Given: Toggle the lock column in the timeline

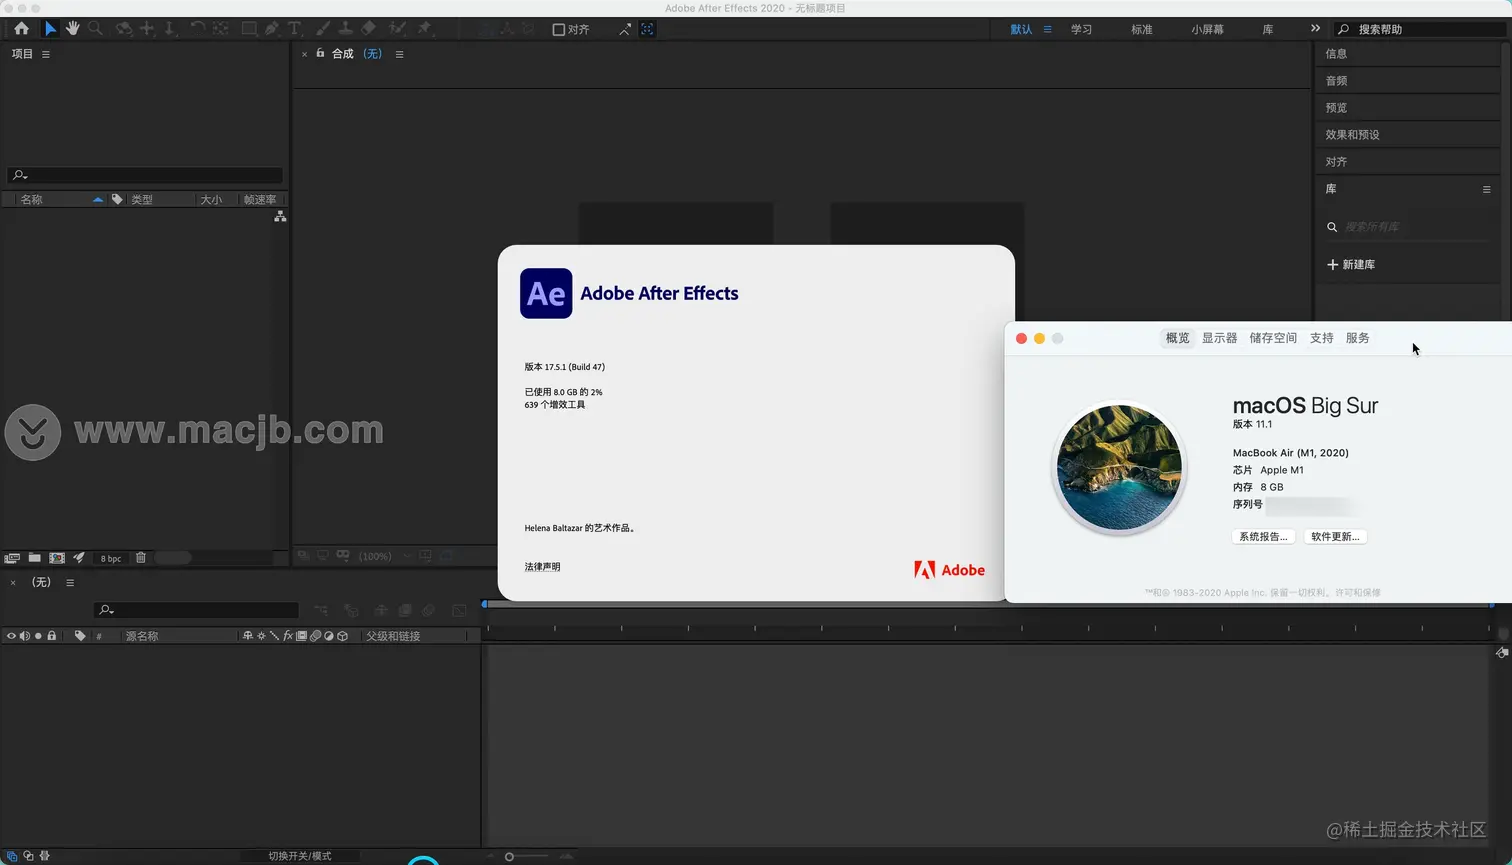Looking at the screenshot, I should click(x=52, y=636).
